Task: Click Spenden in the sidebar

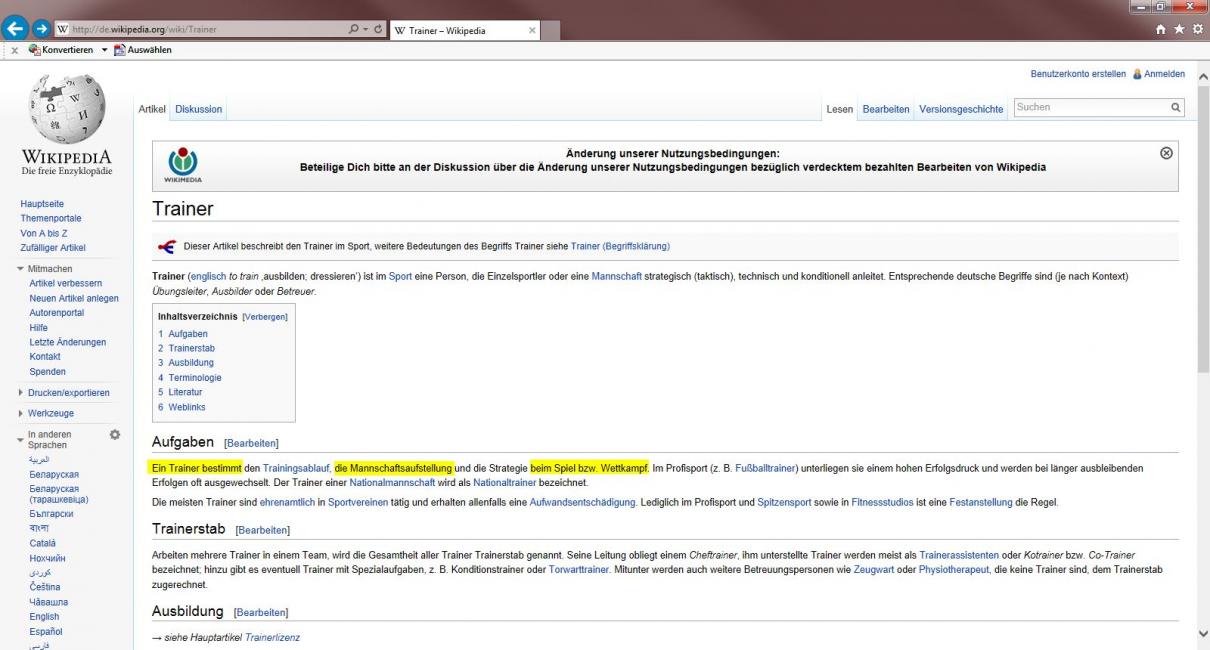Action: (x=48, y=371)
